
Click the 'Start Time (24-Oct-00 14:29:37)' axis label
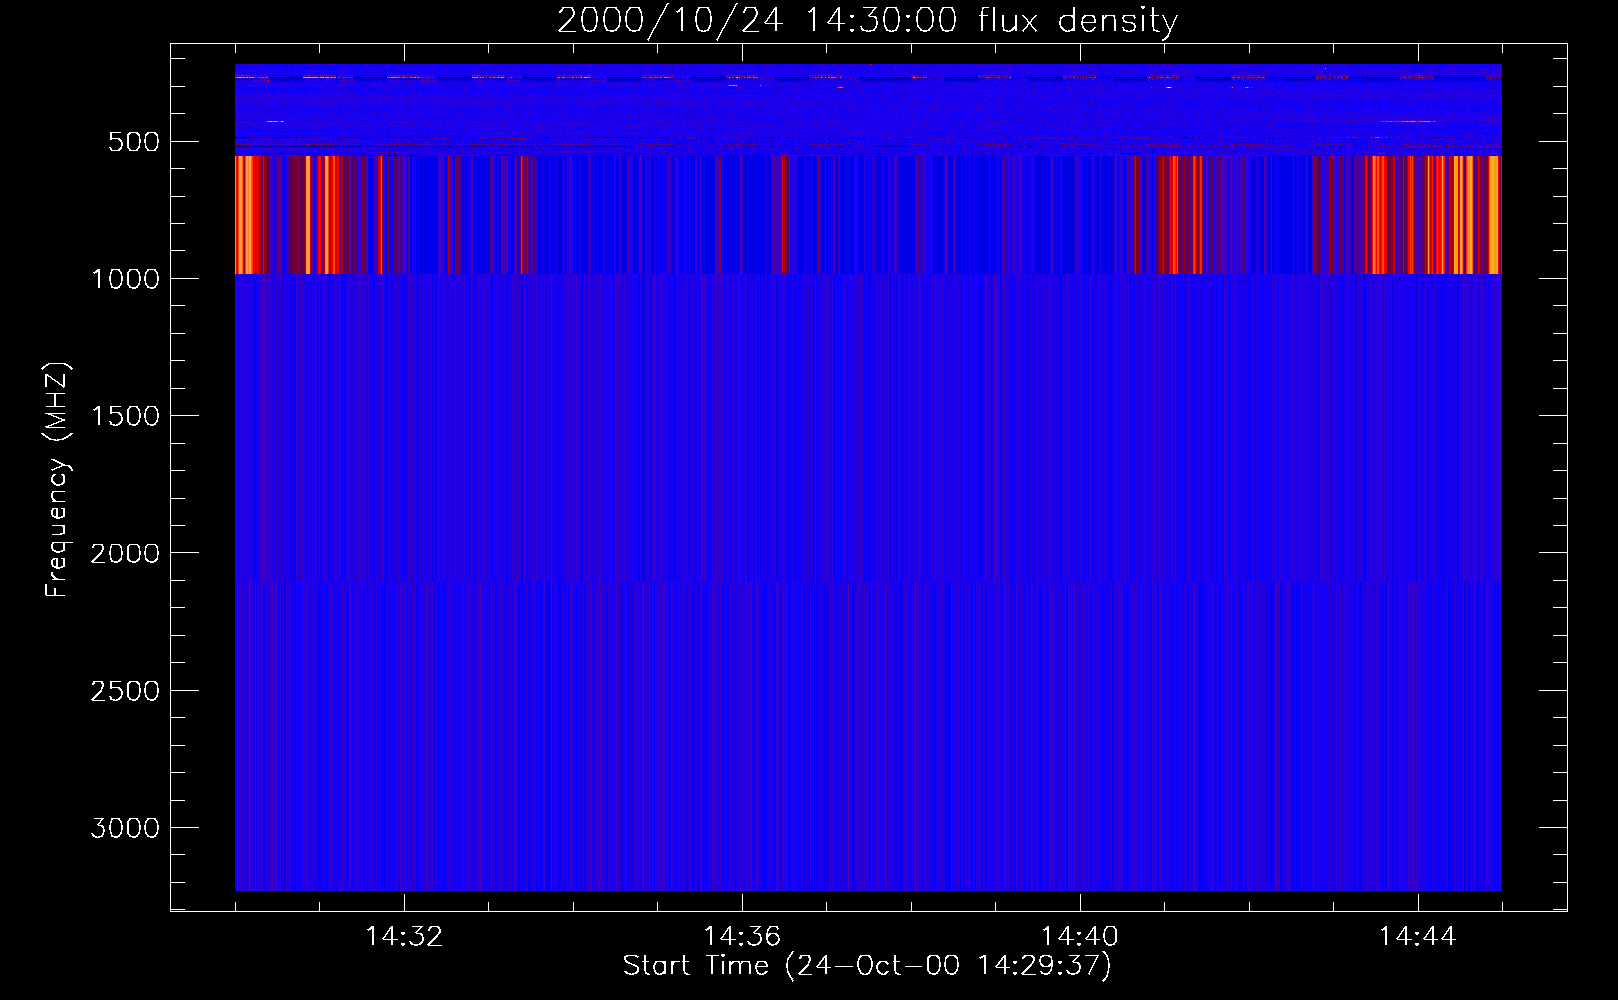click(x=867, y=966)
